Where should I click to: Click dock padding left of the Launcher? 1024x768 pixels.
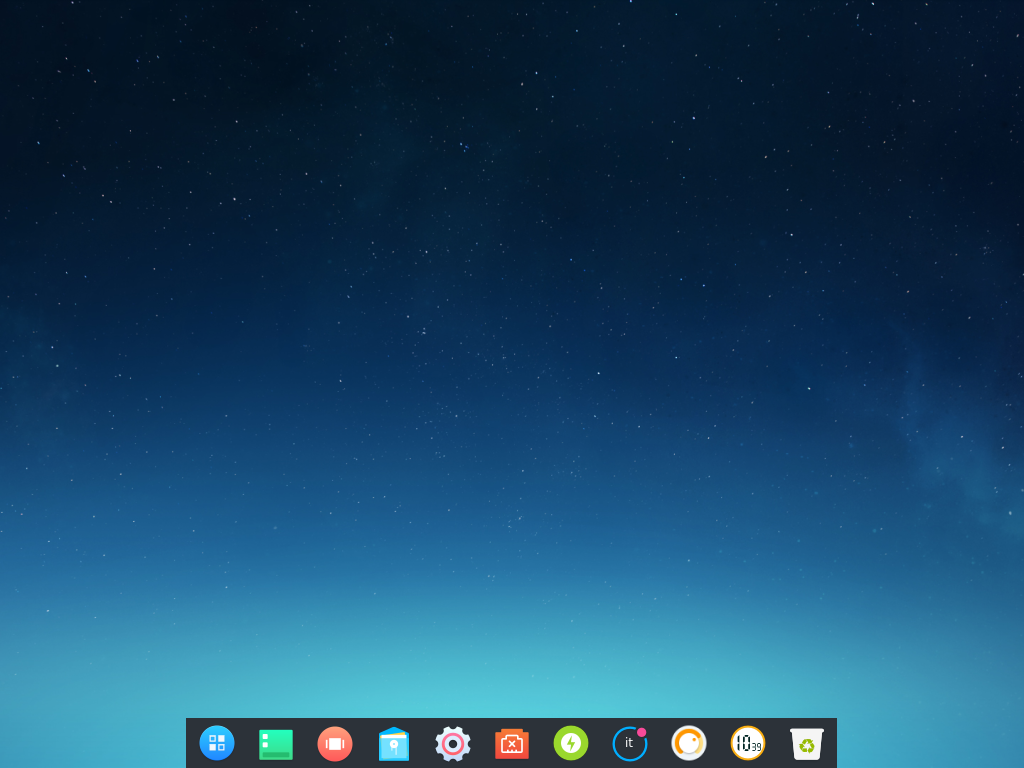(192, 744)
